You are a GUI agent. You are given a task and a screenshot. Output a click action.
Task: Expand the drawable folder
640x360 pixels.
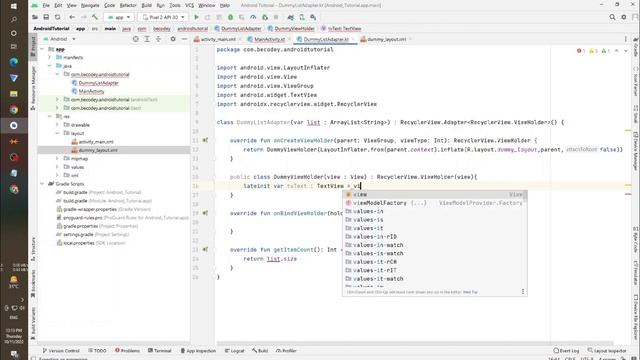(x=57, y=125)
